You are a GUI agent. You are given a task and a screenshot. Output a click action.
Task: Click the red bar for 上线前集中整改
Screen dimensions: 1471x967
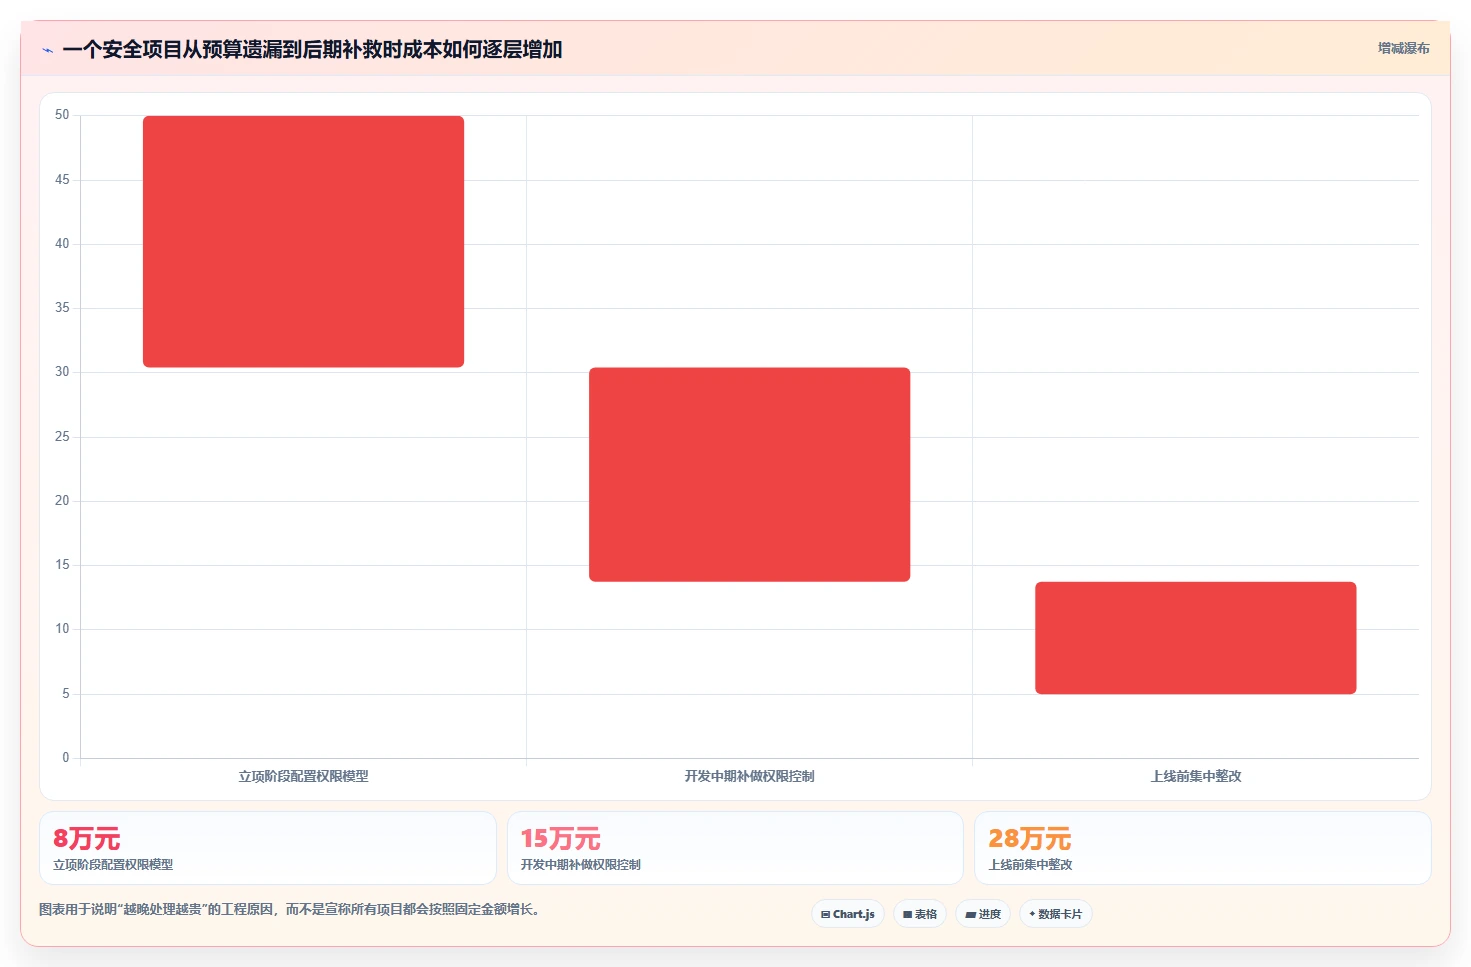pyautogui.click(x=1195, y=638)
